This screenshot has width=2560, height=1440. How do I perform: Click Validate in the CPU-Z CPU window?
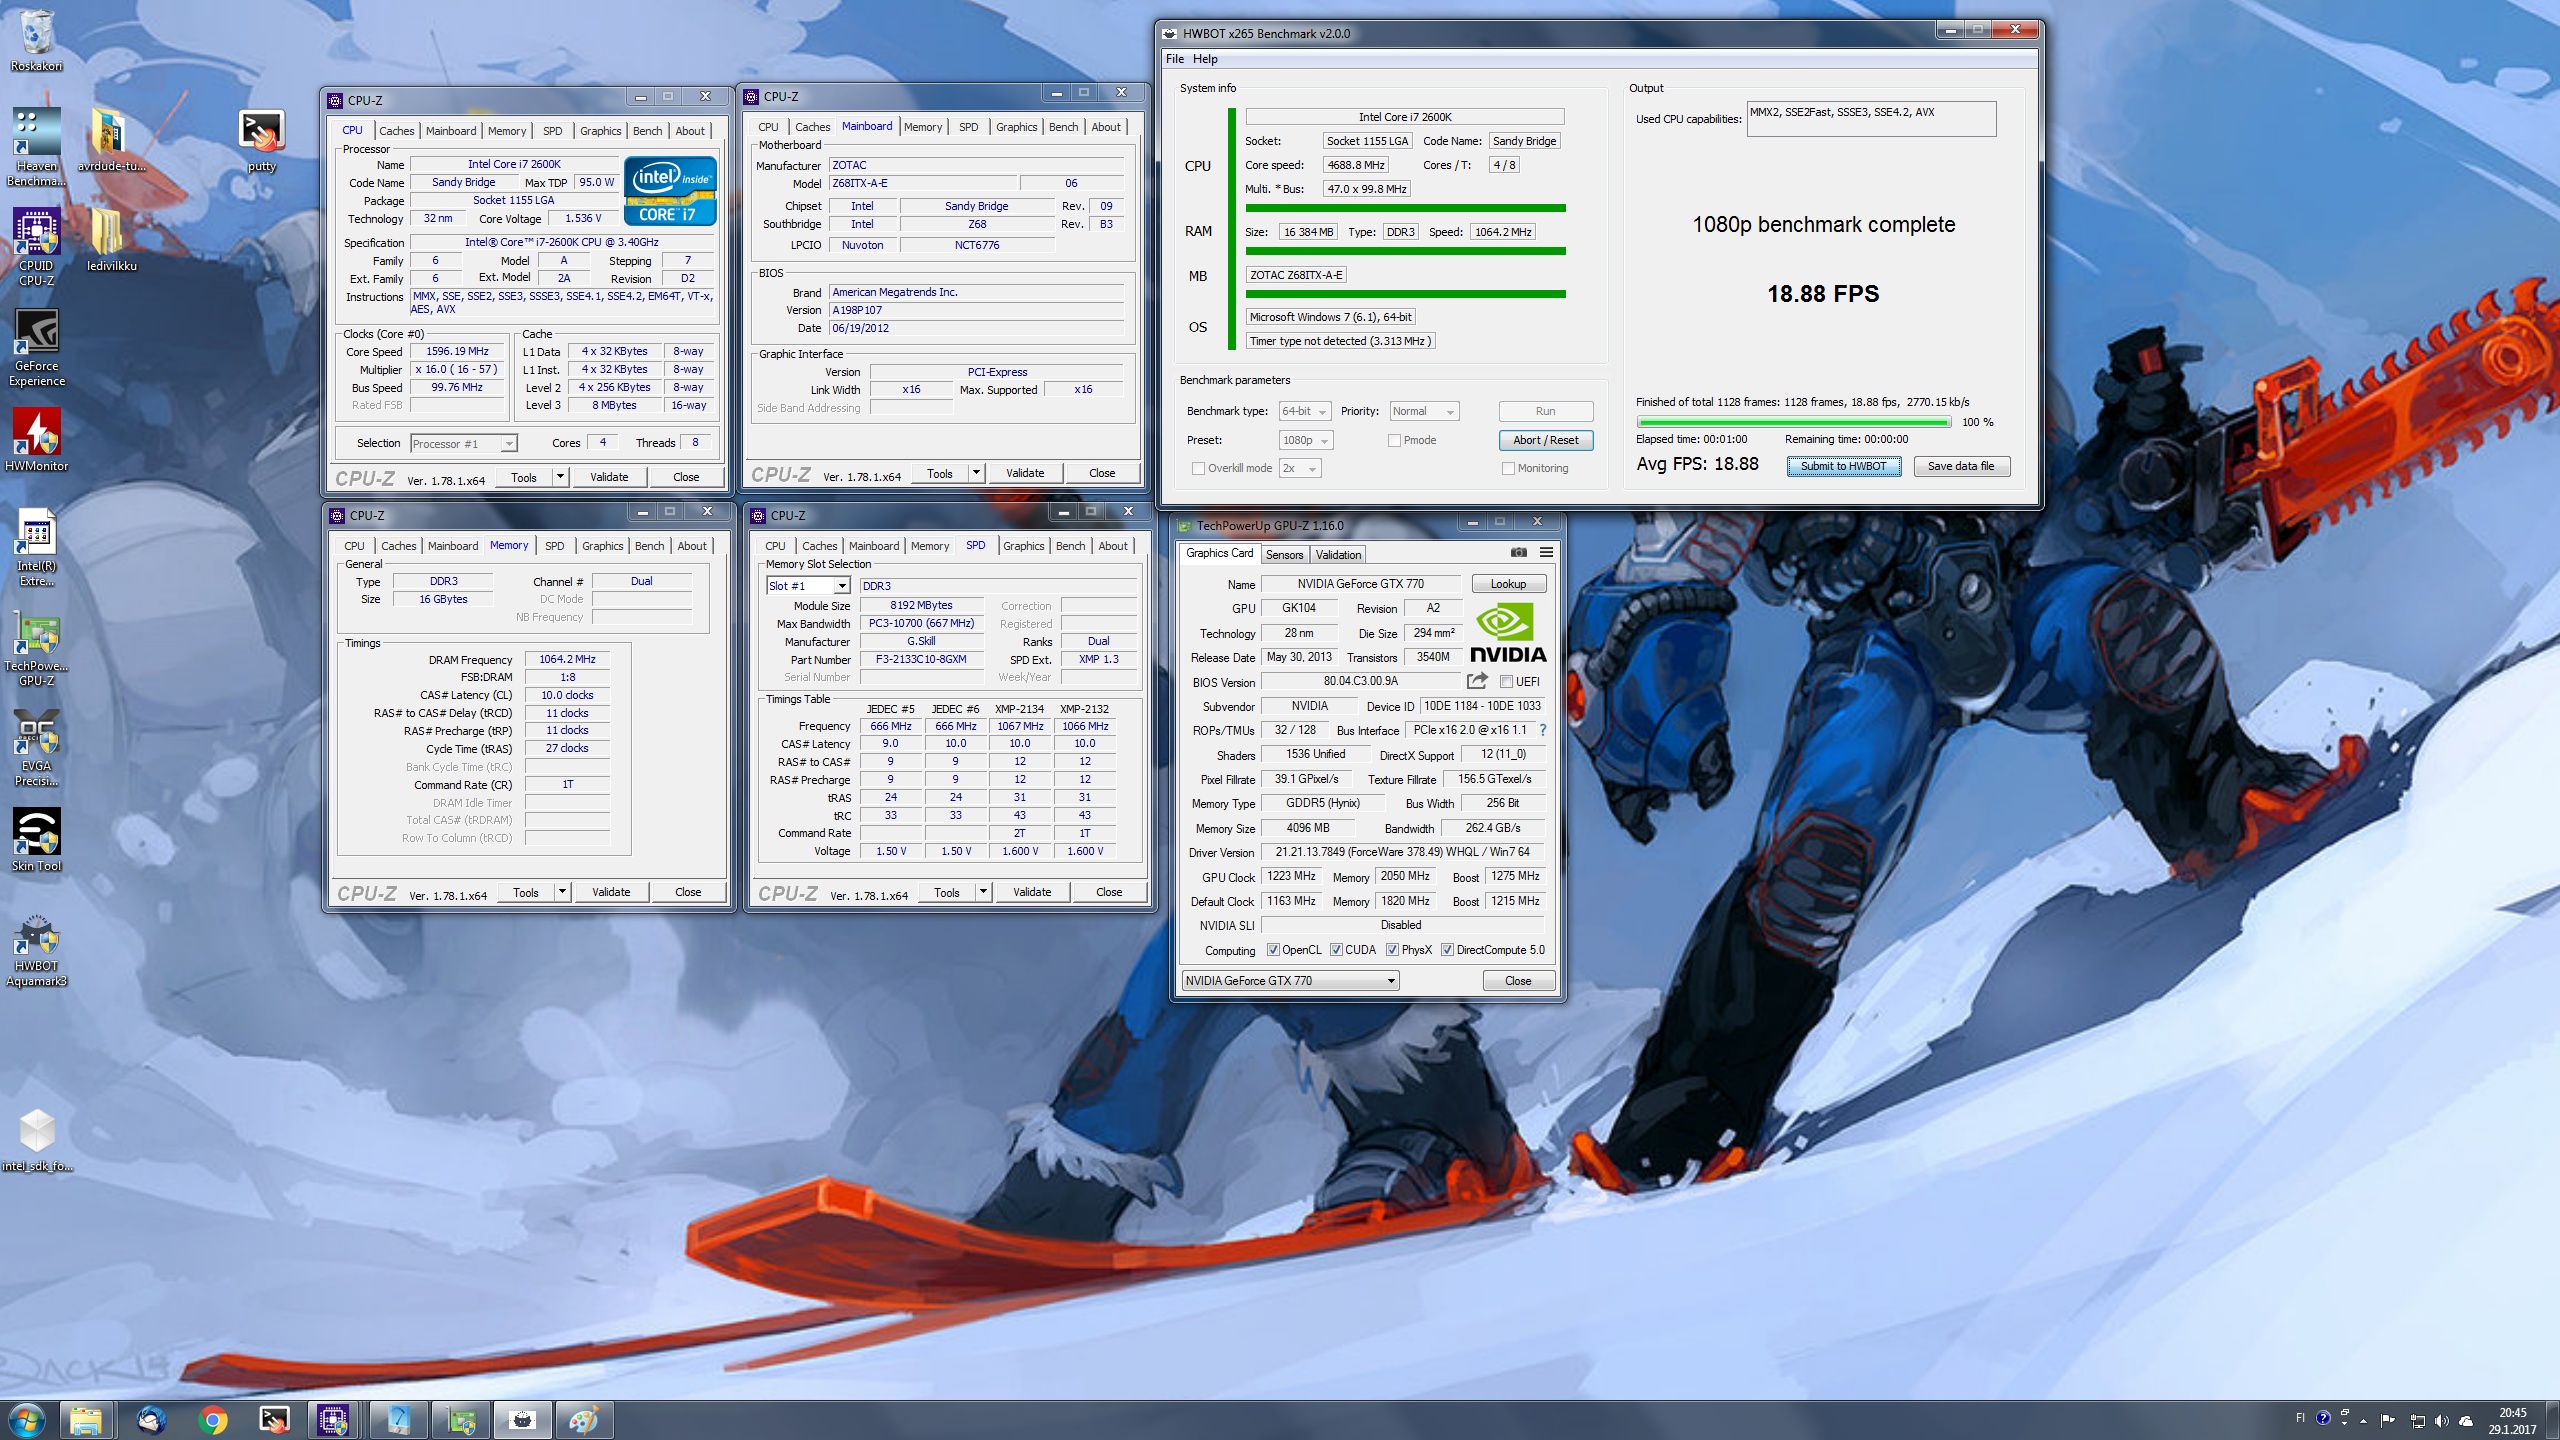609,477
